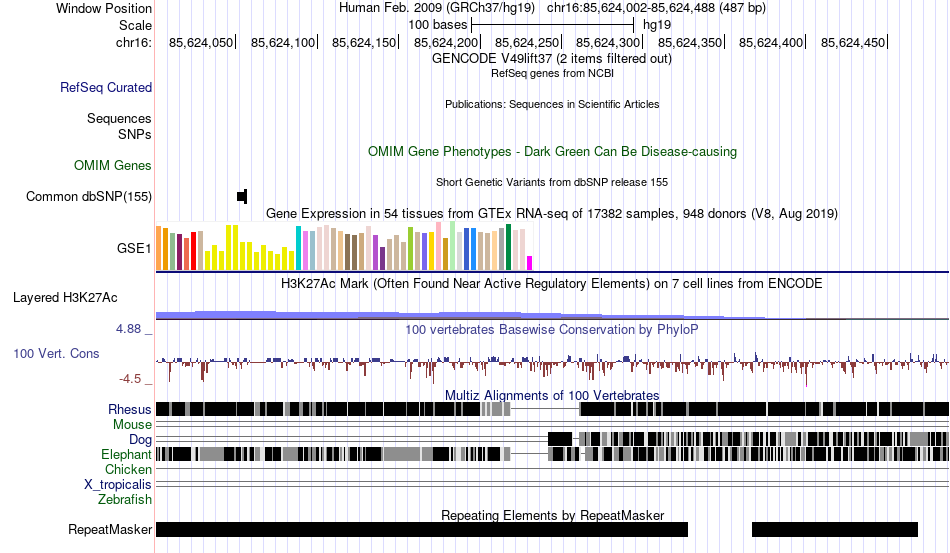Image resolution: width=950 pixels, height=553 pixels.
Task: Click Short Genetic Variants from dbSNP title
Action: [x=552, y=182]
